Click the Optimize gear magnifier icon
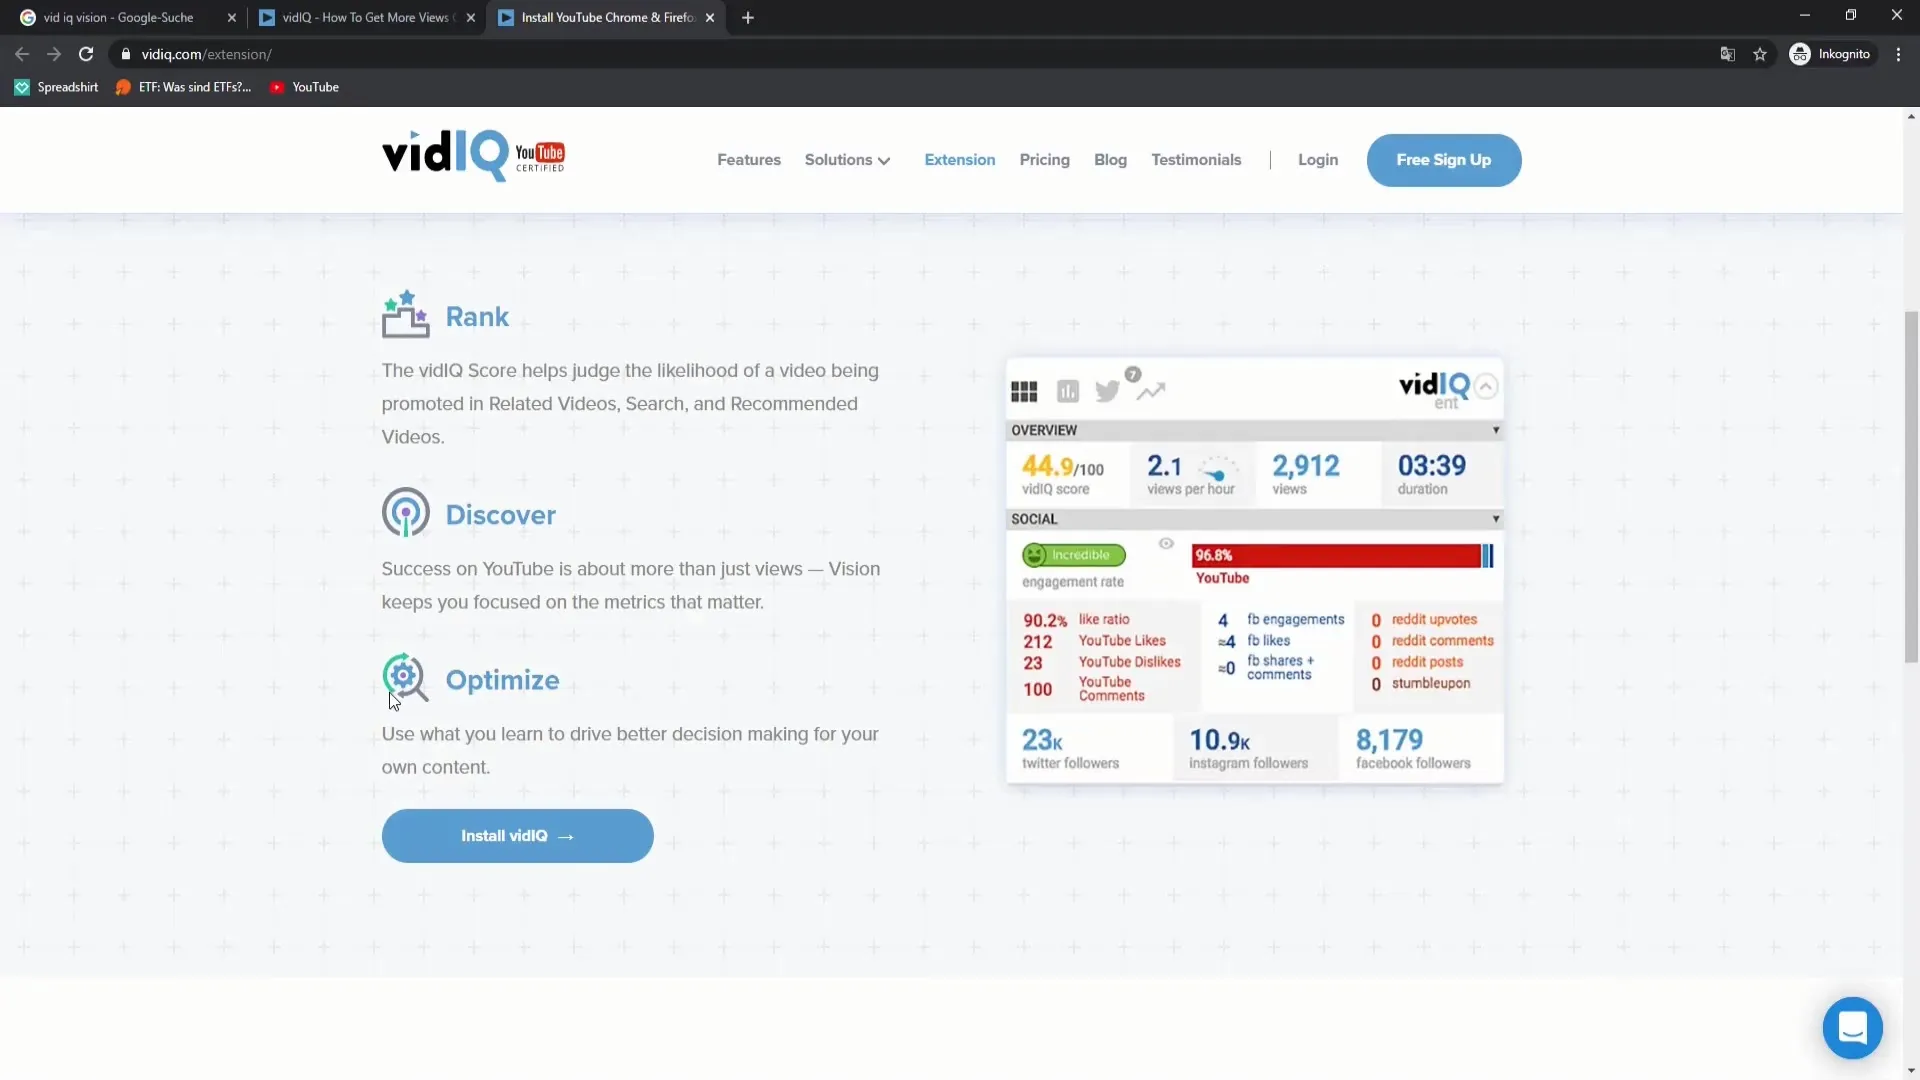The height and width of the screenshot is (1080, 1920). tap(405, 678)
